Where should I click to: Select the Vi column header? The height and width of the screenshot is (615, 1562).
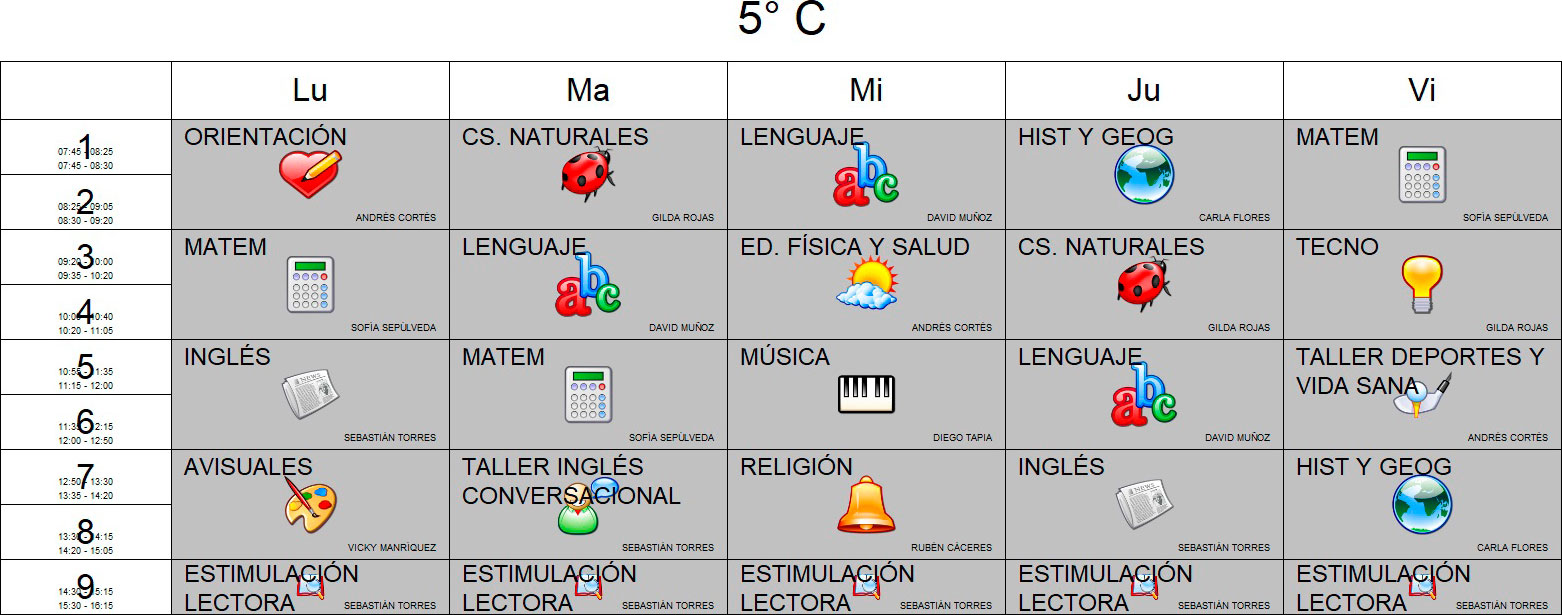coord(1422,90)
